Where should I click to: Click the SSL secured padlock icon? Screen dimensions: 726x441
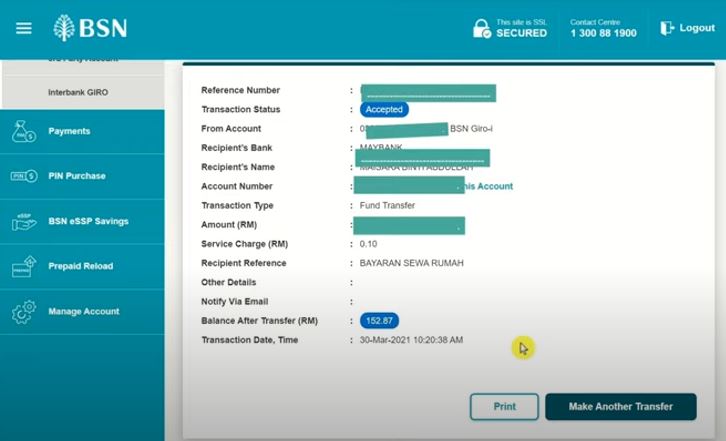(x=482, y=28)
